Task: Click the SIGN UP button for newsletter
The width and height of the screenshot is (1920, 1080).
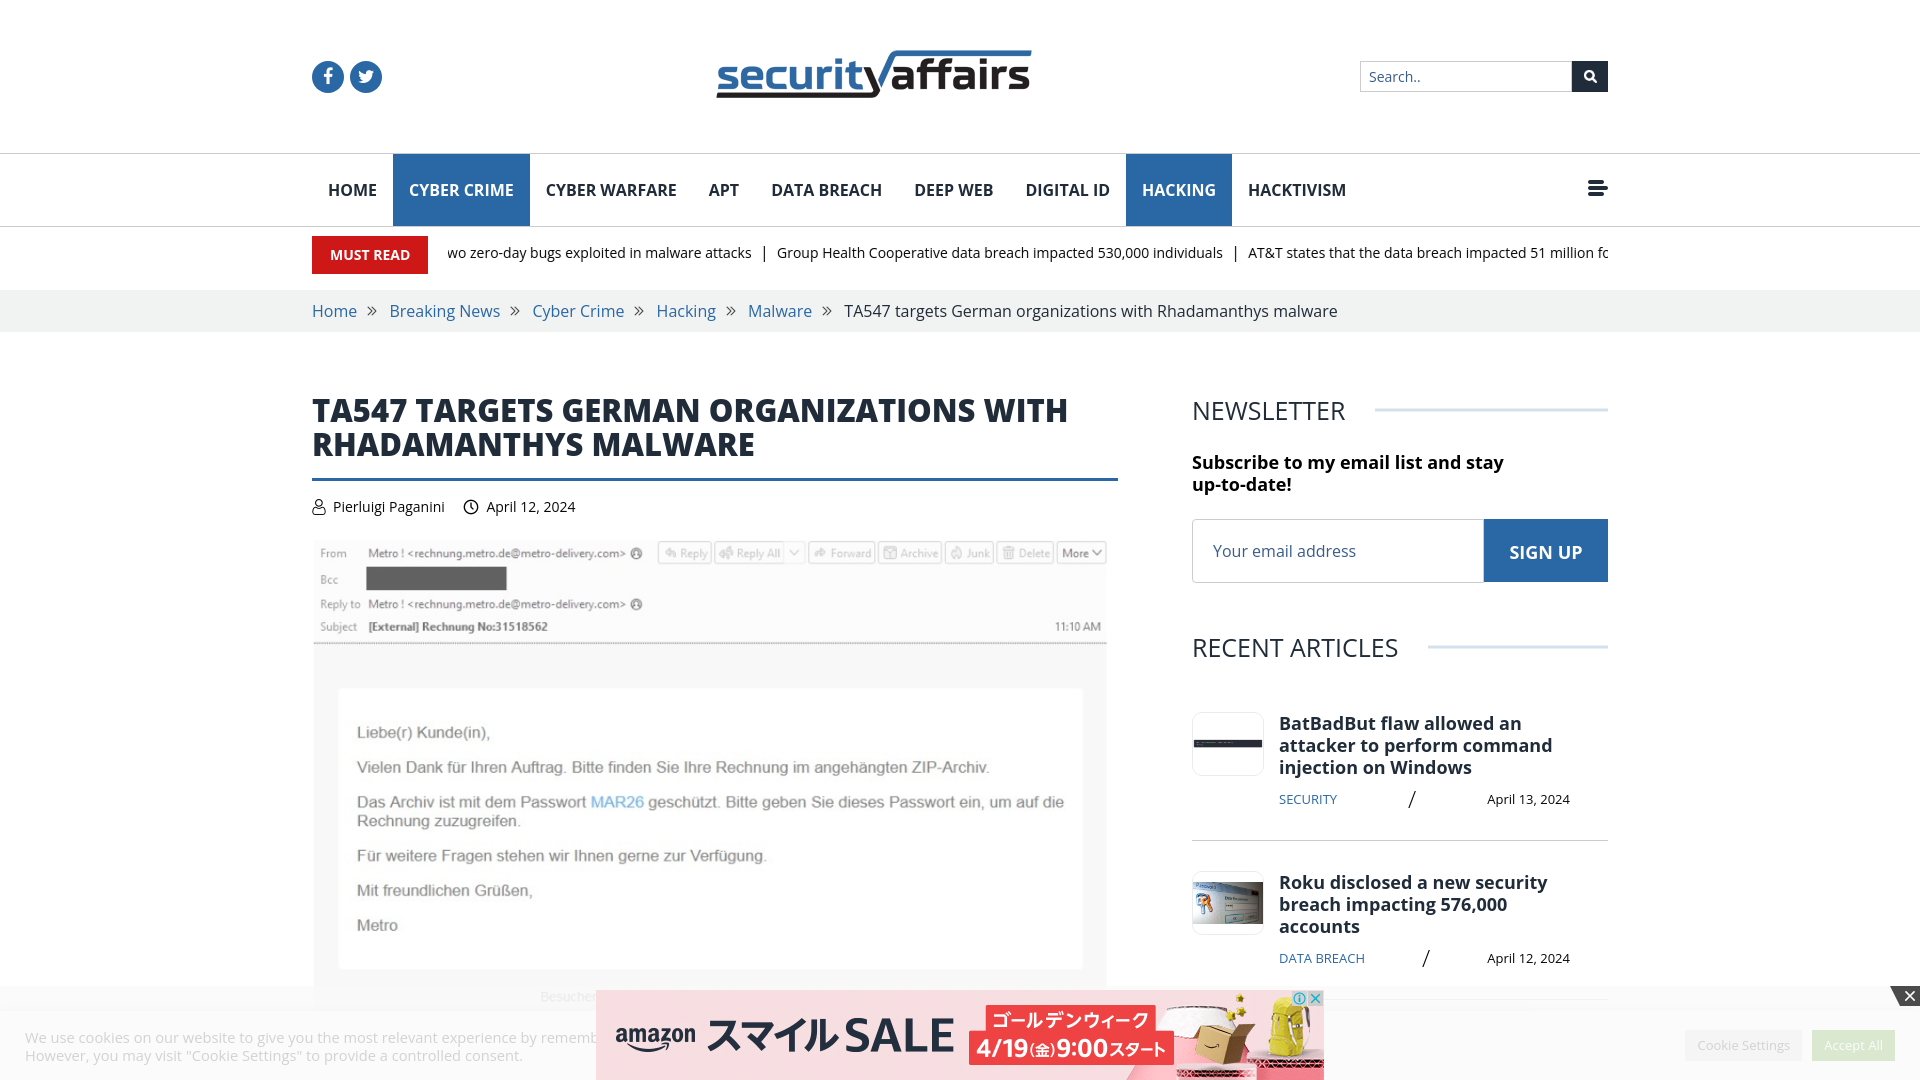Action: (1545, 551)
